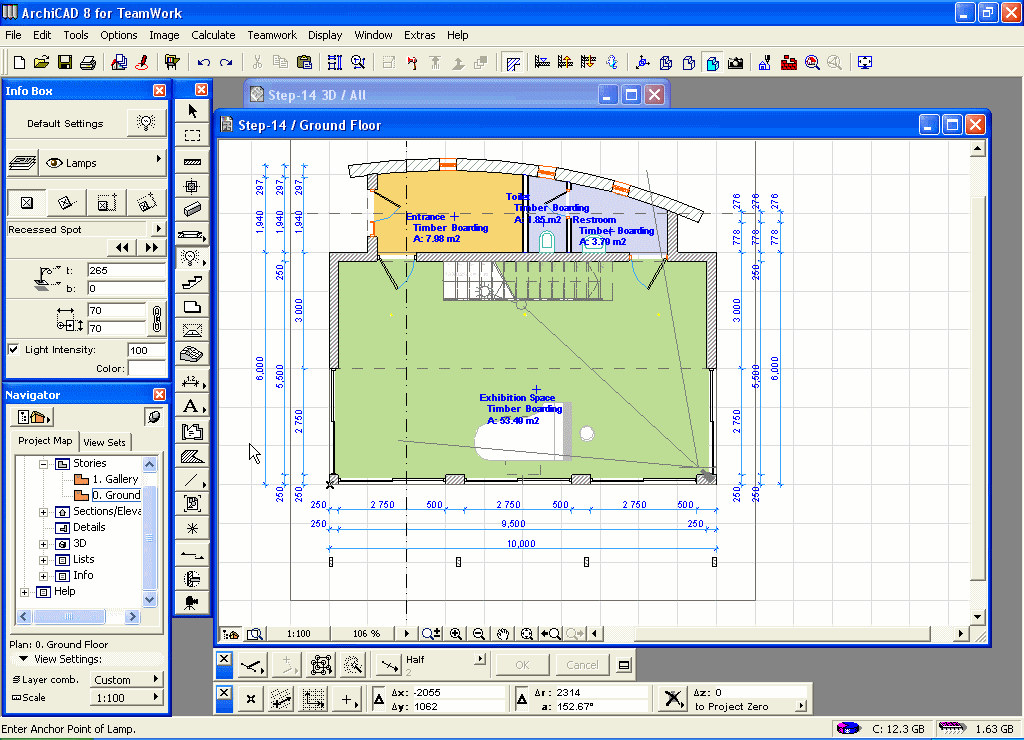Select the Marquee tool
This screenshot has height=740, width=1024.
(x=192, y=136)
